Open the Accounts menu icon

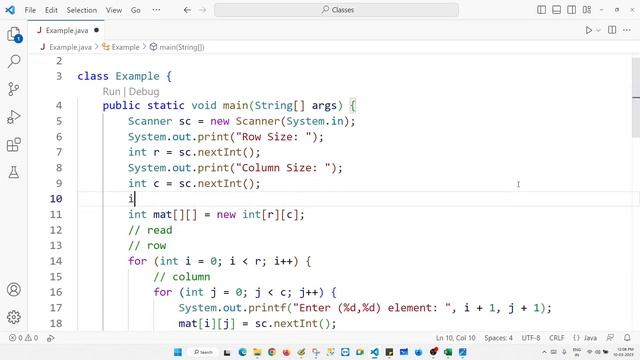coord(14,289)
